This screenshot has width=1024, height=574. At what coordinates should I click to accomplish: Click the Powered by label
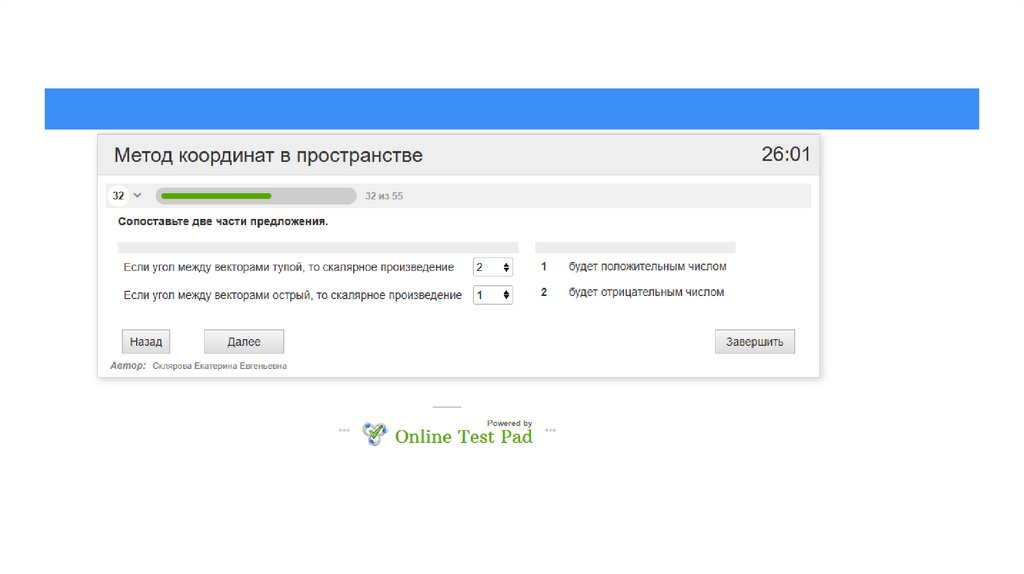point(509,423)
